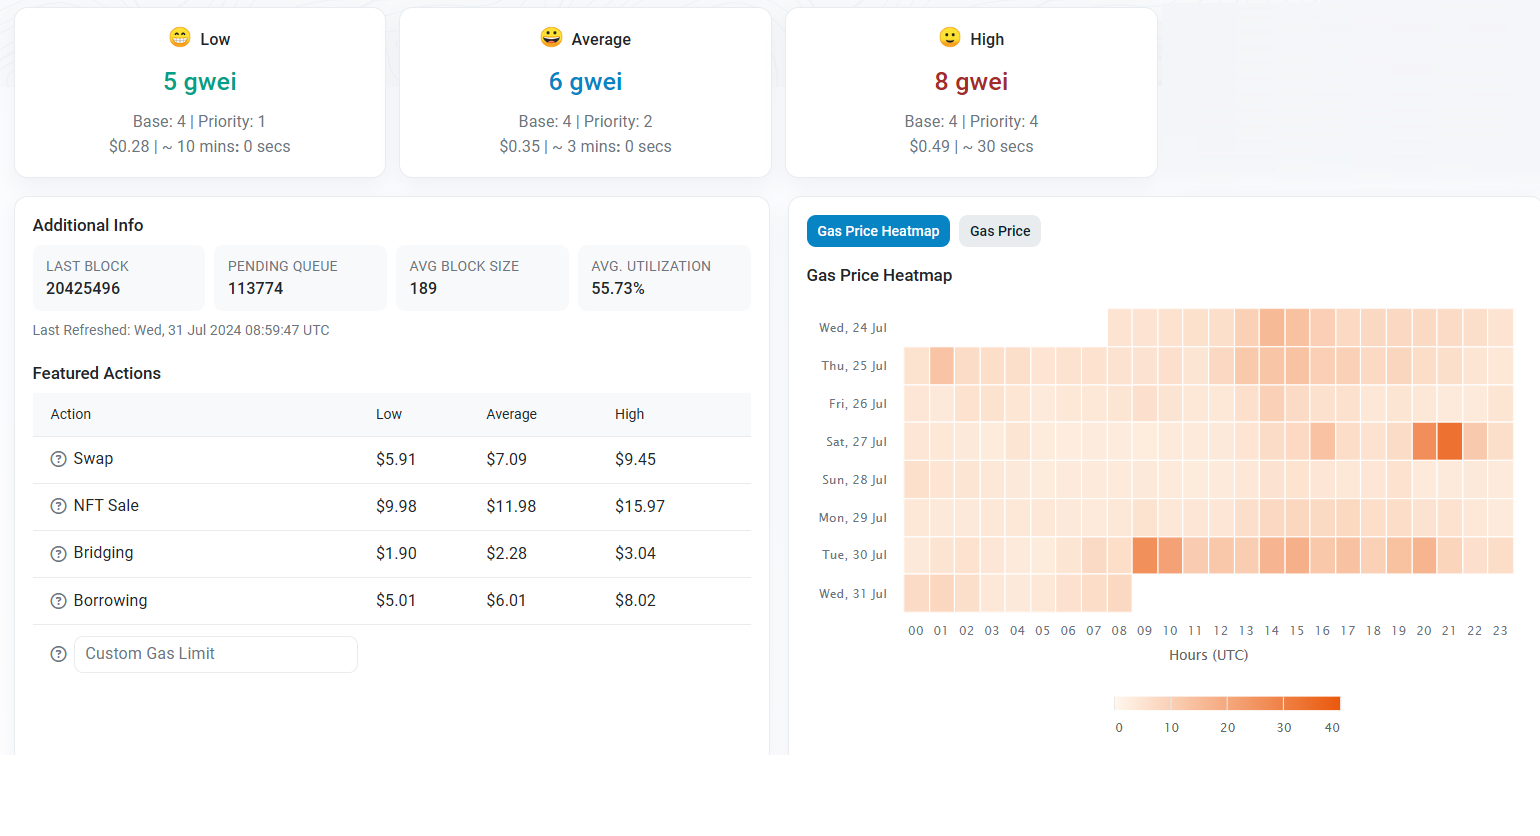The height and width of the screenshot is (836, 1540).
Task: Click the Swap low price $5.91
Action: [x=396, y=459]
